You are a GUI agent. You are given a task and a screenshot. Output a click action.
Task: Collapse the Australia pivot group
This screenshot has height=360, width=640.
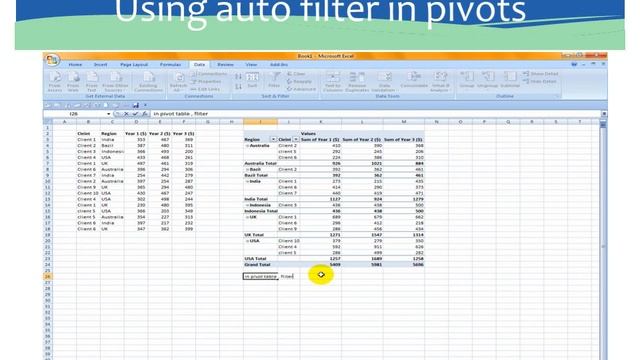(247, 146)
